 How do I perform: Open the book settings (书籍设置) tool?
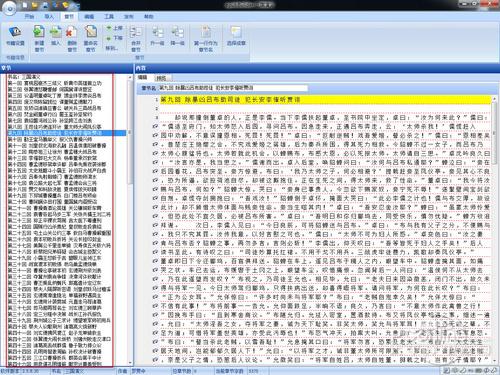(15, 36)
